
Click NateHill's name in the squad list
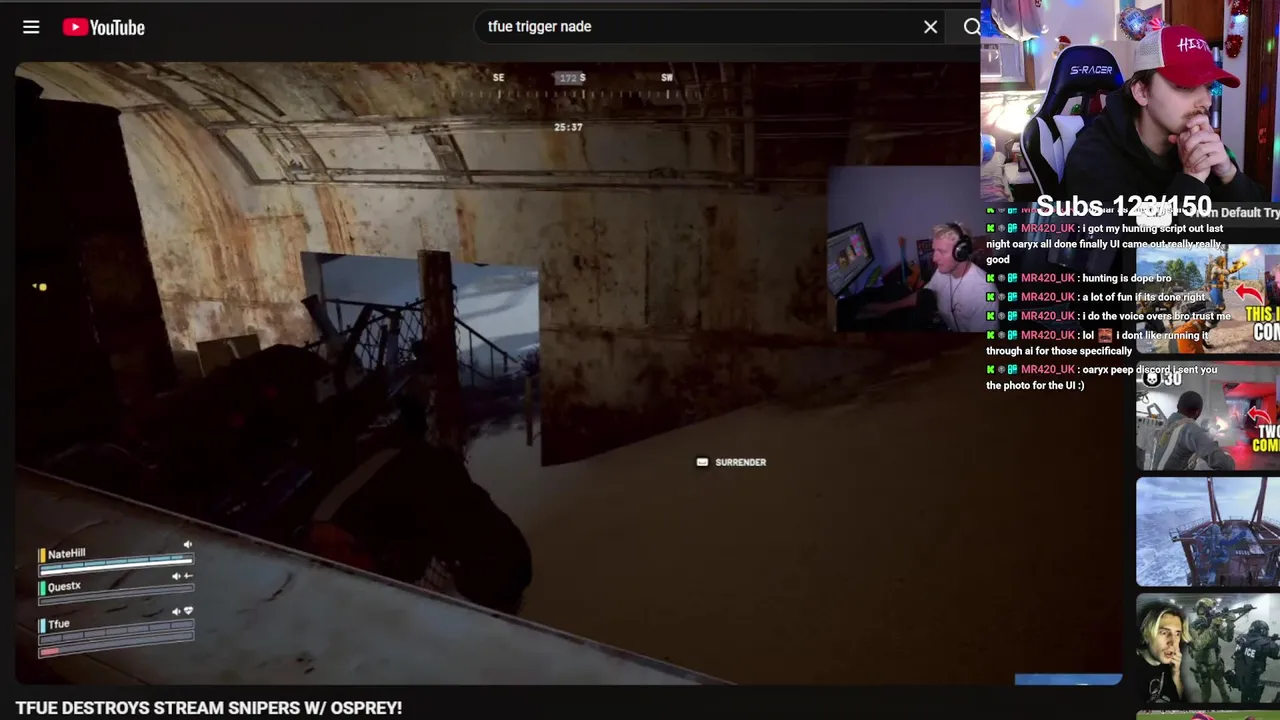pyautogui.click(x=67, y=554)
